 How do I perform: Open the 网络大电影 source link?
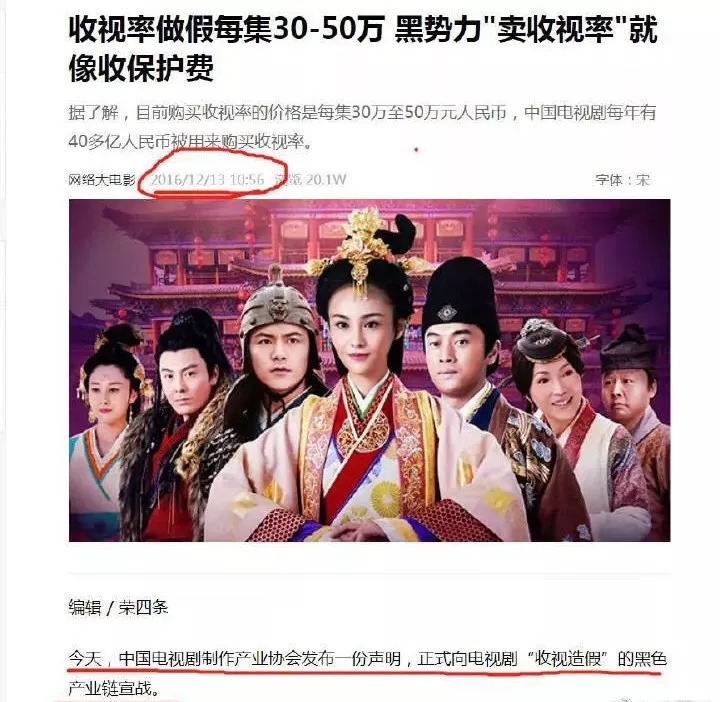[102, 180]
